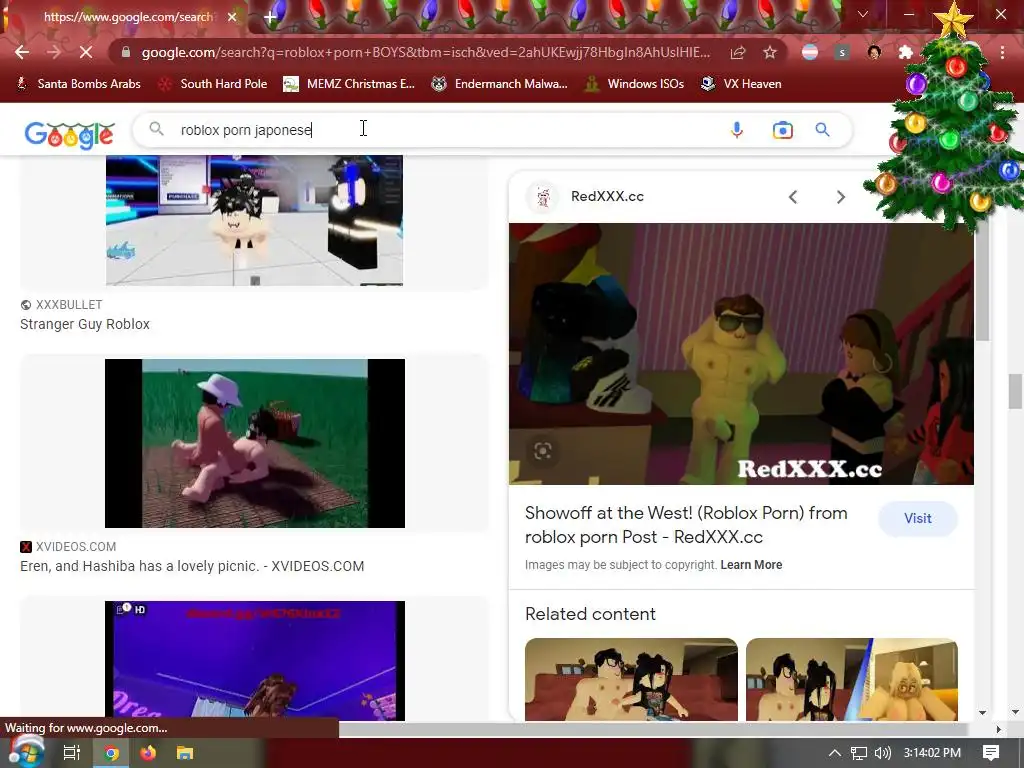Close the google.com/search tab
The image size is (1024, 768).
[x=232, y=17]
